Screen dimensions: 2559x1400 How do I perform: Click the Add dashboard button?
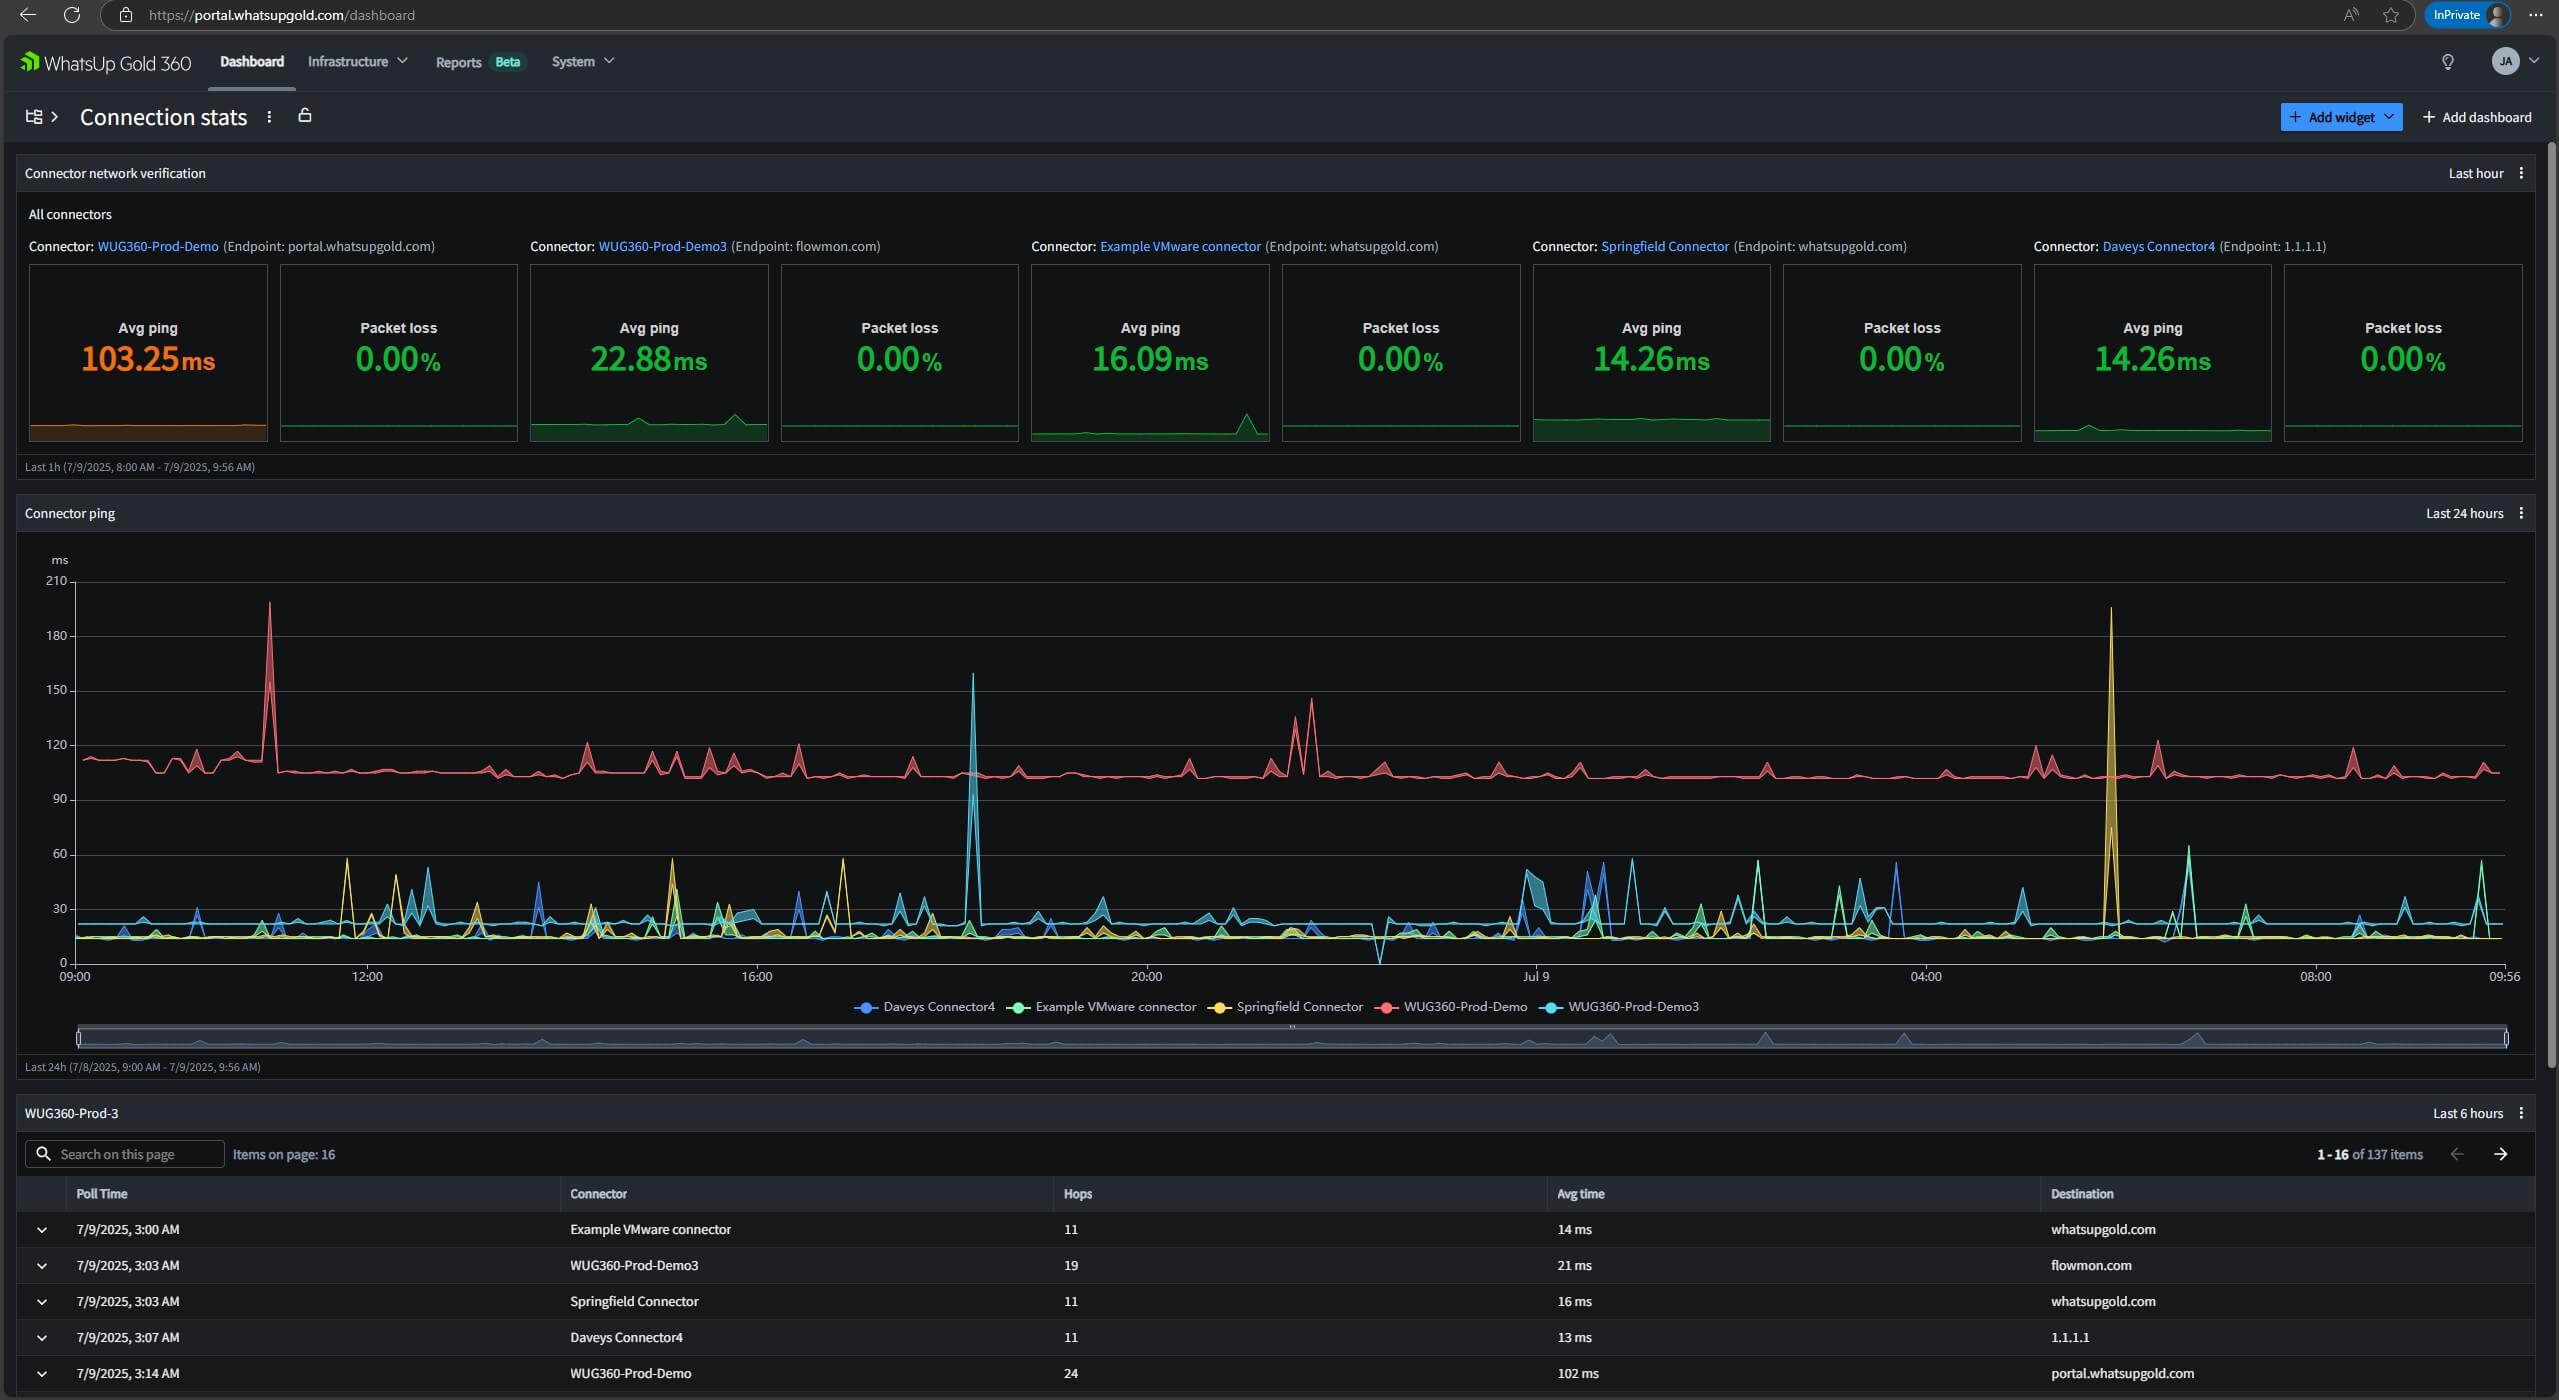pos(2477,117)
